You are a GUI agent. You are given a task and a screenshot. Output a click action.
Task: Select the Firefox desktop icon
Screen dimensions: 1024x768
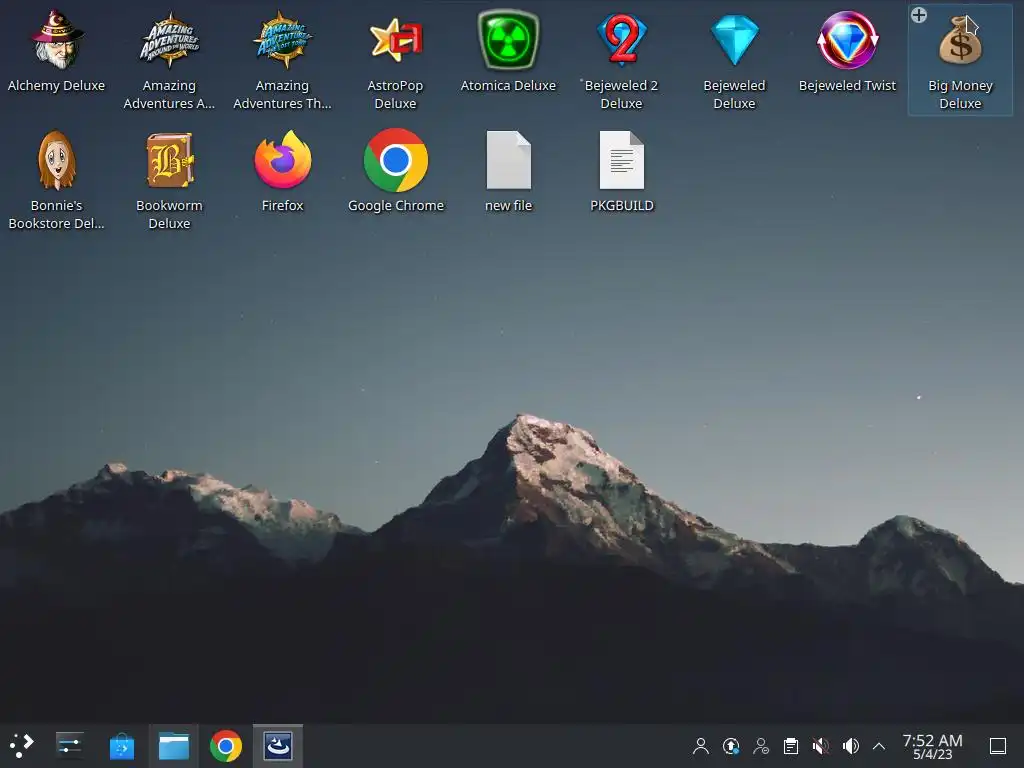283,161
